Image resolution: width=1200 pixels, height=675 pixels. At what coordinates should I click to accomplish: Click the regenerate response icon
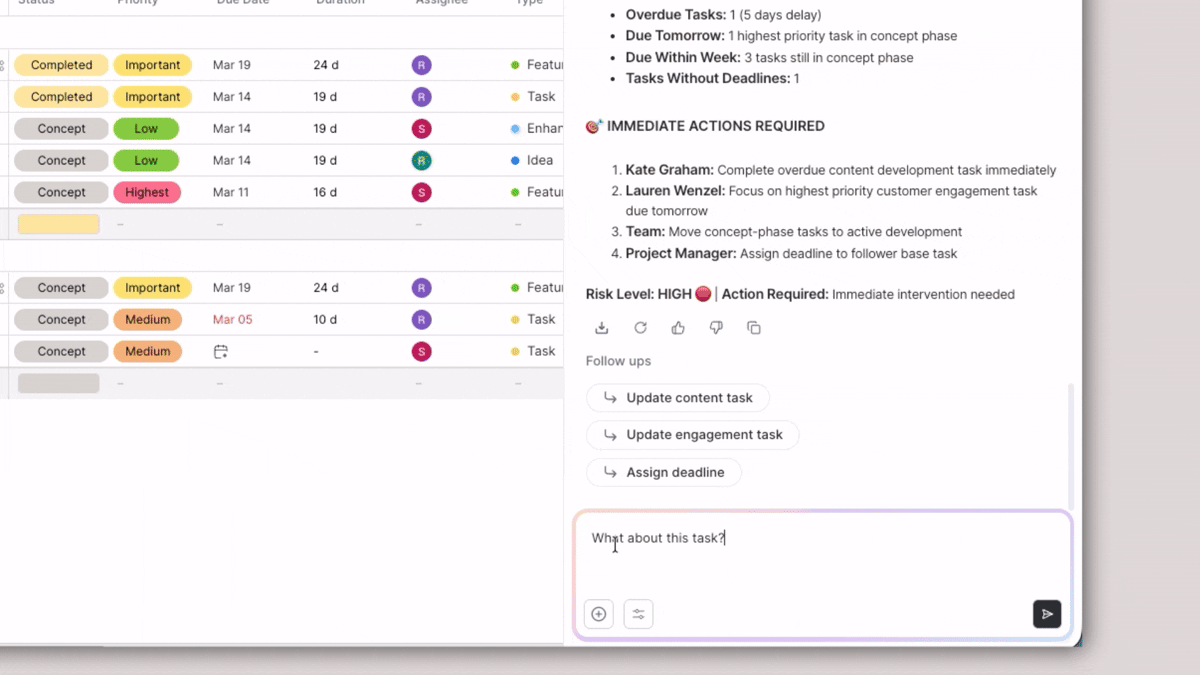point(640,328)
